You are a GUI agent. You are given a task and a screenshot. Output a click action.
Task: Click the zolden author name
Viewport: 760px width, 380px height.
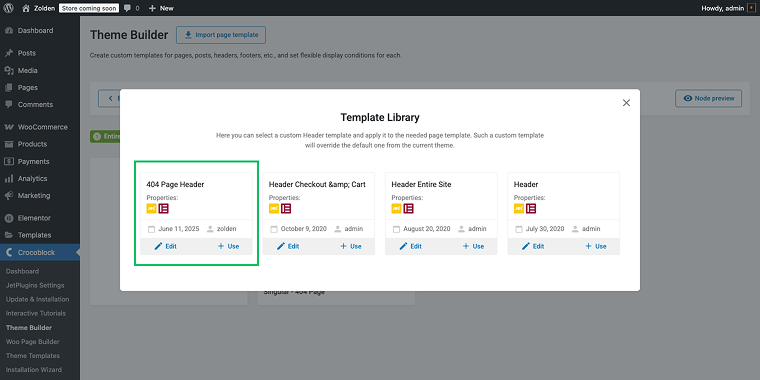[227, 229]
